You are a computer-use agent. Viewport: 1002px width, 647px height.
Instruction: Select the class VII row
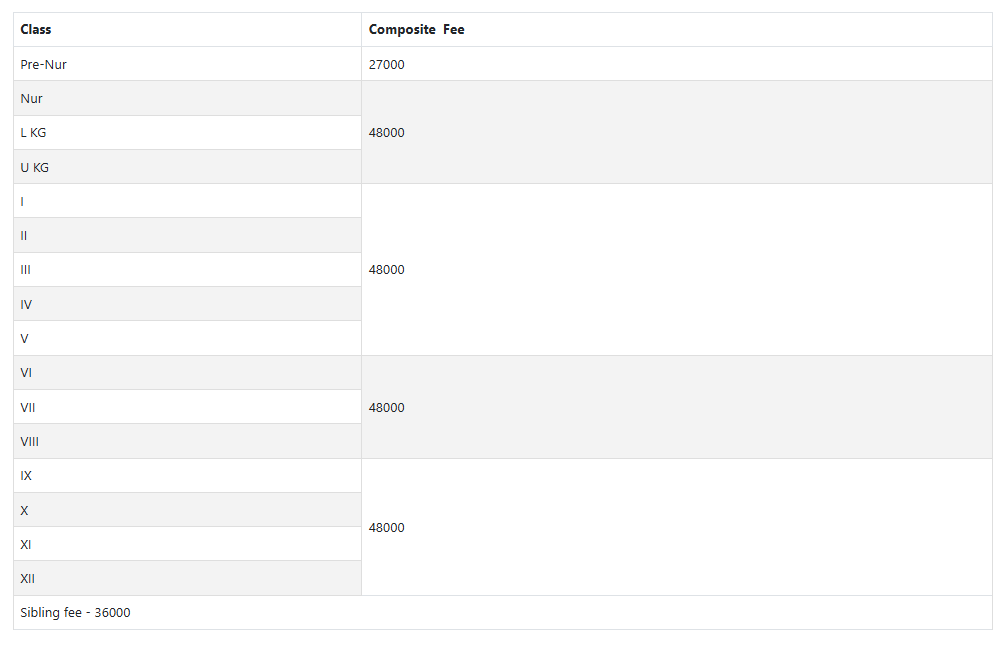[187, 407]
